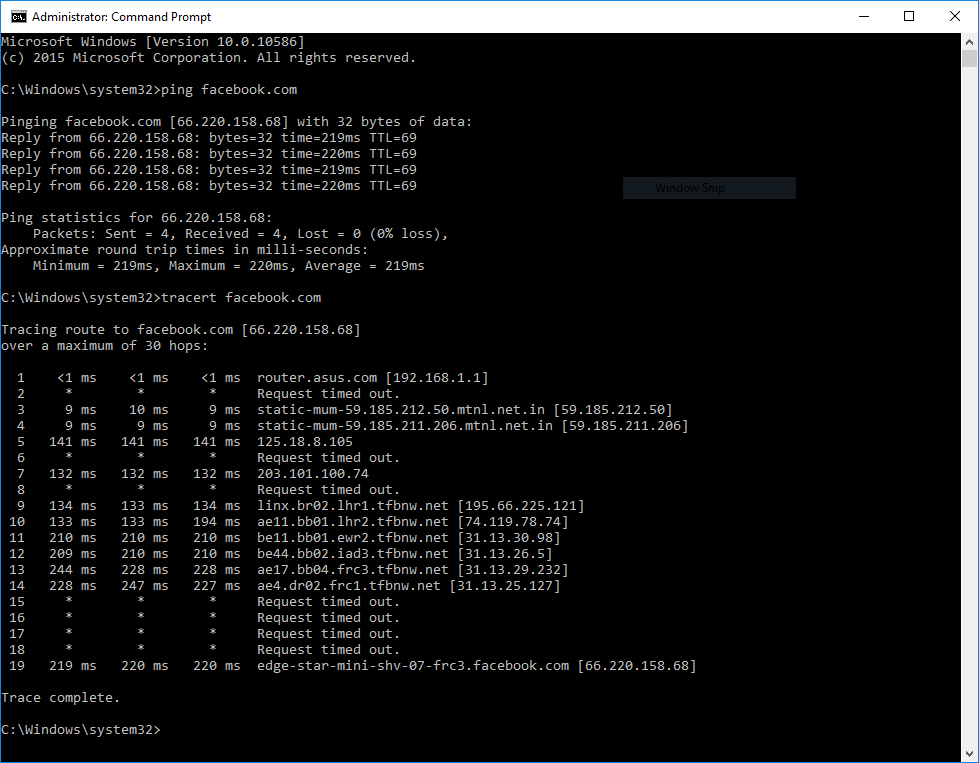
Task: Click 'Approximate round trip times' line
Action: tap(185, 250)
